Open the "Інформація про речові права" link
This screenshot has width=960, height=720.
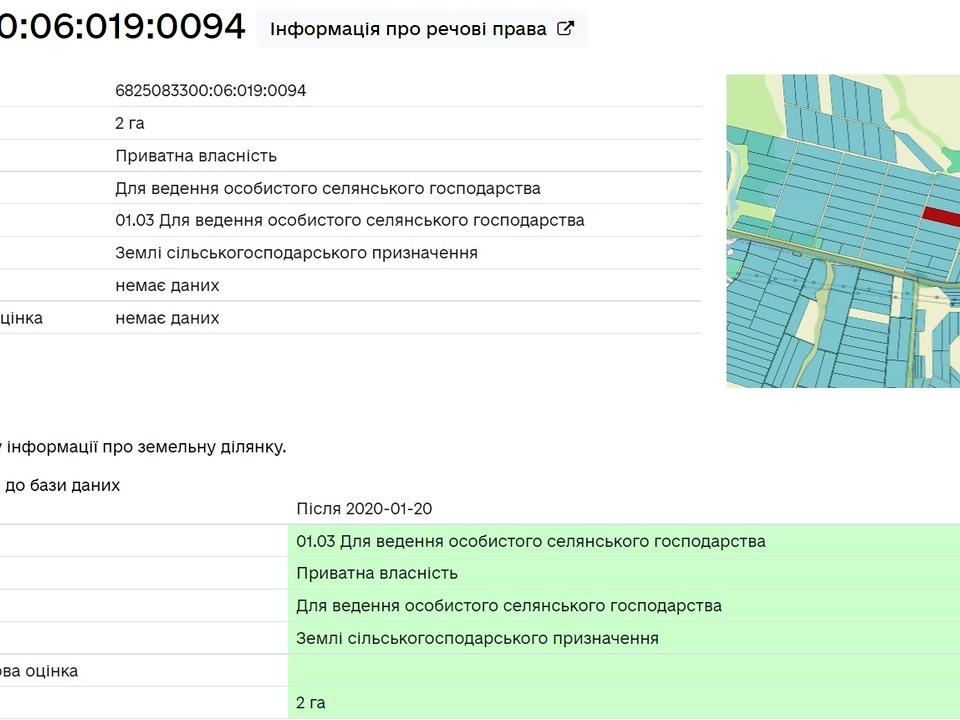(x=408, y=29)
